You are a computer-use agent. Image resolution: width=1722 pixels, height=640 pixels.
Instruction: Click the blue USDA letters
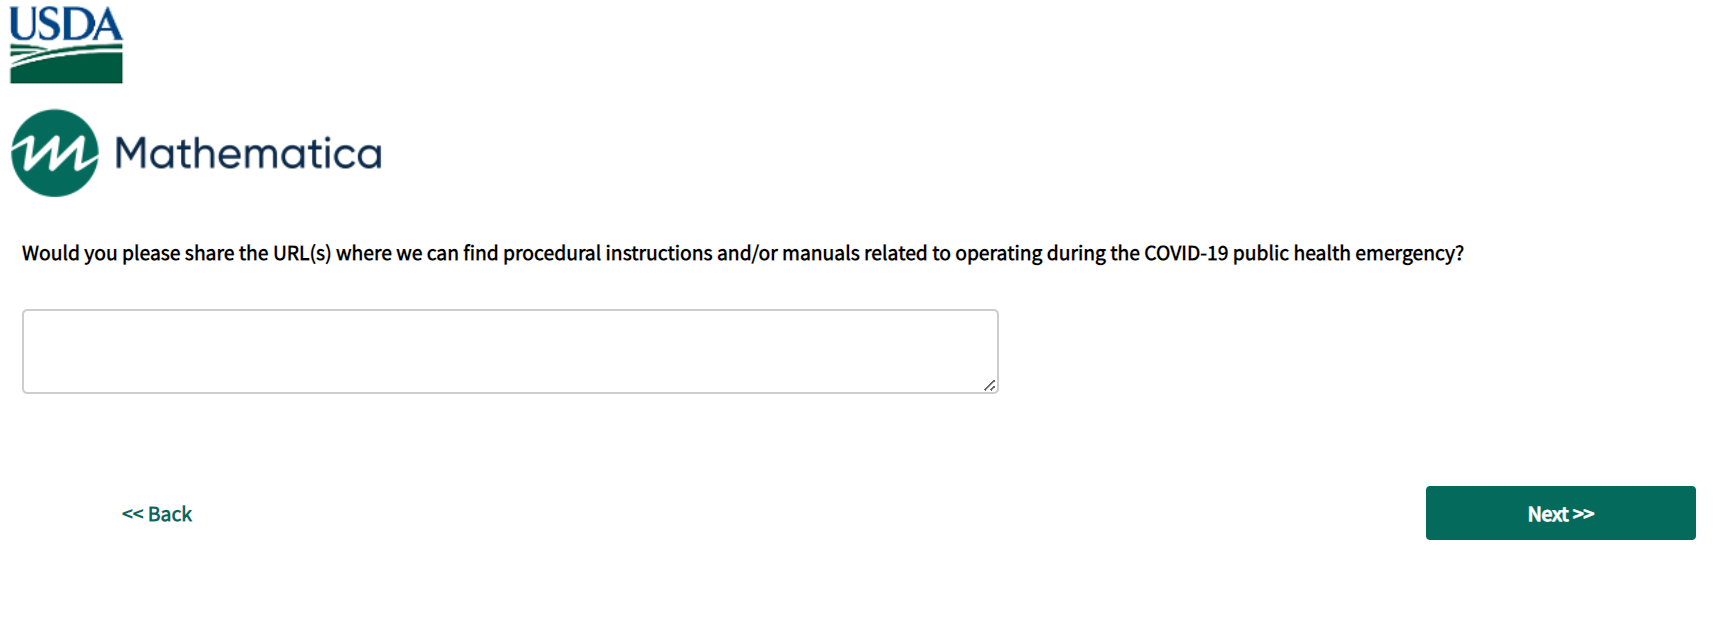point(66,24)
